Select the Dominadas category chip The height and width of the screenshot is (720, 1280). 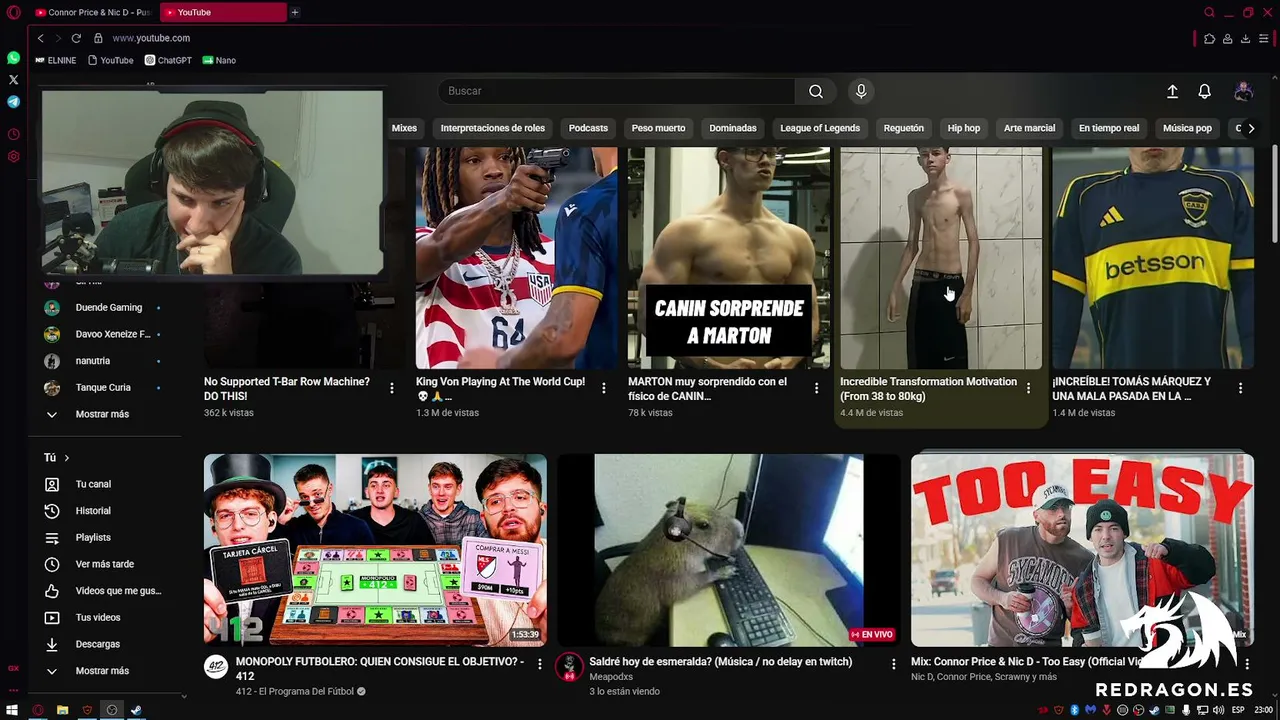pos(733,128)
